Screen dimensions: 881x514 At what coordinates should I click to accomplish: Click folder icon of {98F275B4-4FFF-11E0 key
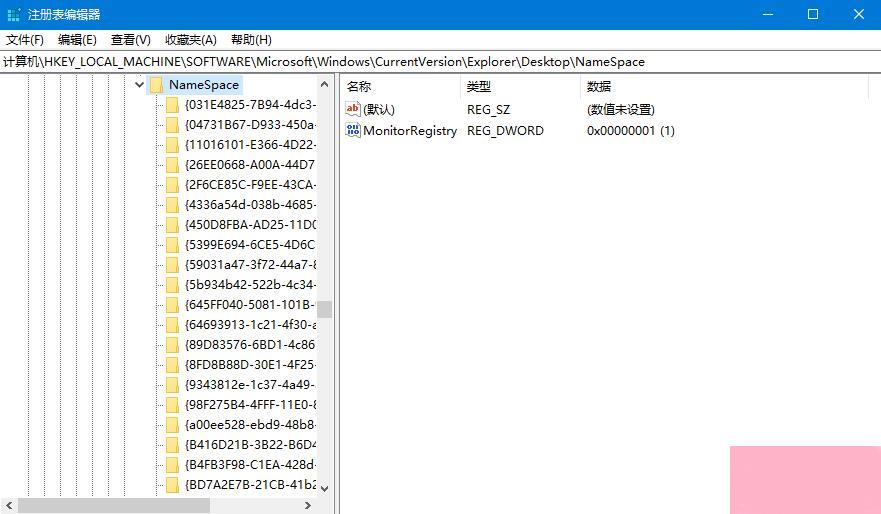[x=172, y=404]
